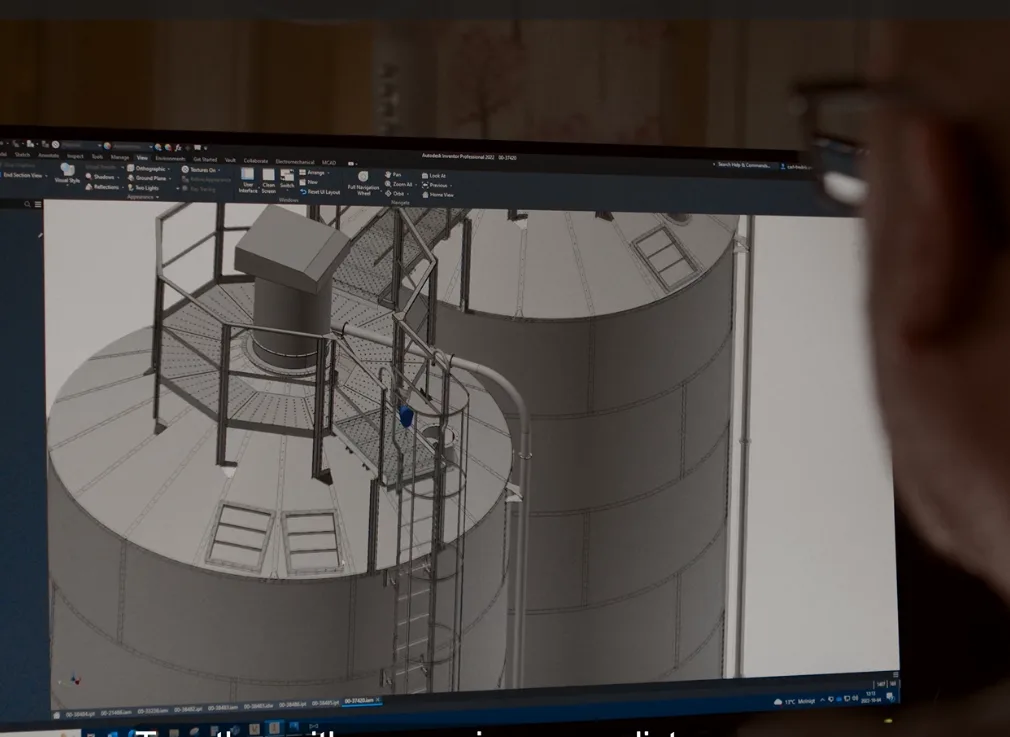The width and height of the screenshot is (1010, 737).
Task: Toggle the Ground Plane display
Action: tap(147, 178)
